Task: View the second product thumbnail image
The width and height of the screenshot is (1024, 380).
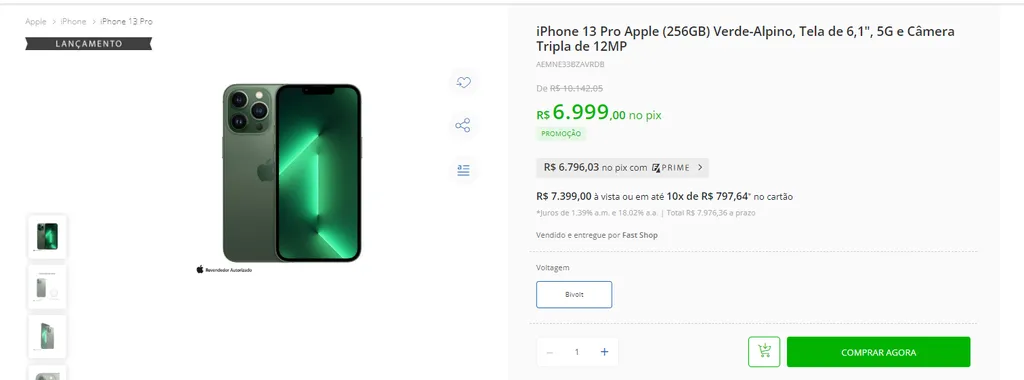Action: [x=47, y=287]
